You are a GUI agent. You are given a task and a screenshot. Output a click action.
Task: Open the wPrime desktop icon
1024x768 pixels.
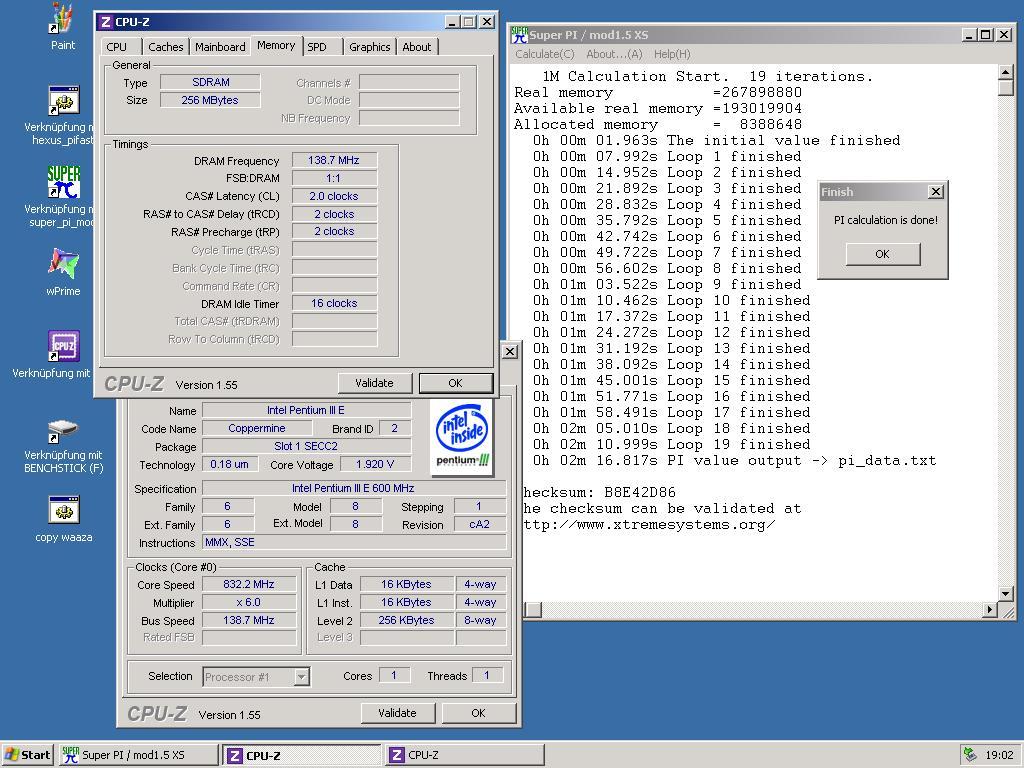tap(63, 264)
